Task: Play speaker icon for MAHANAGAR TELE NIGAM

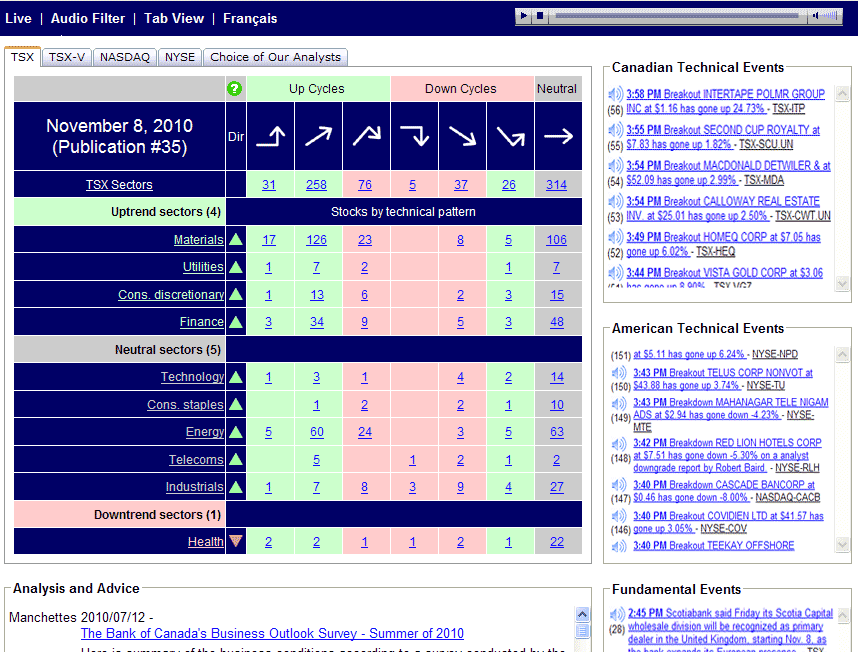Action: tap(619, 404)
